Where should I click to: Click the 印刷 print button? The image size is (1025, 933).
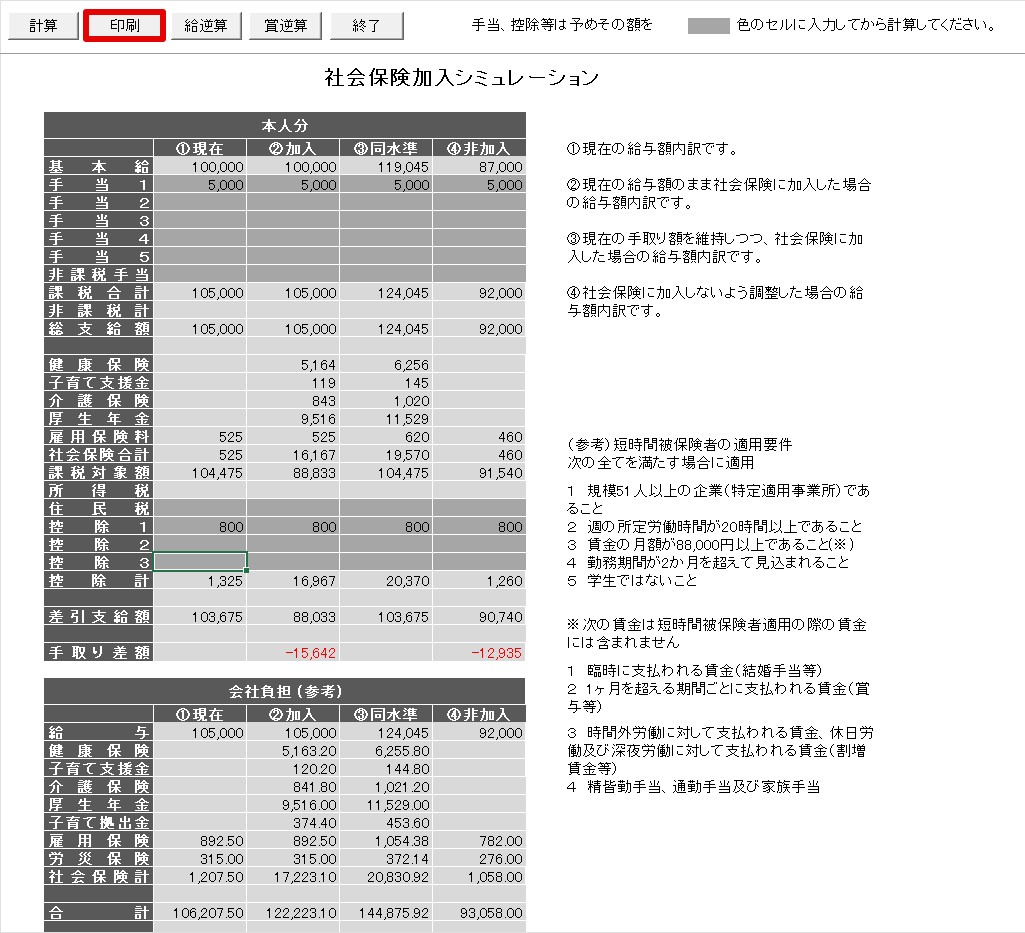pos(124,25)
